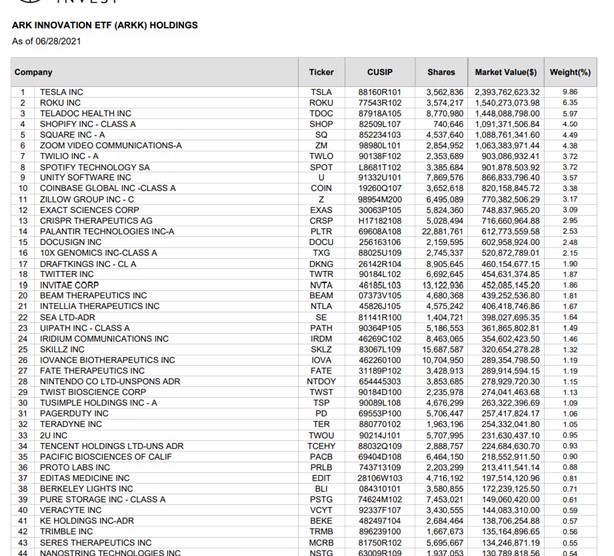Click SKILLZ INC company name
This screenshot has width=614, height=556.
62,349
